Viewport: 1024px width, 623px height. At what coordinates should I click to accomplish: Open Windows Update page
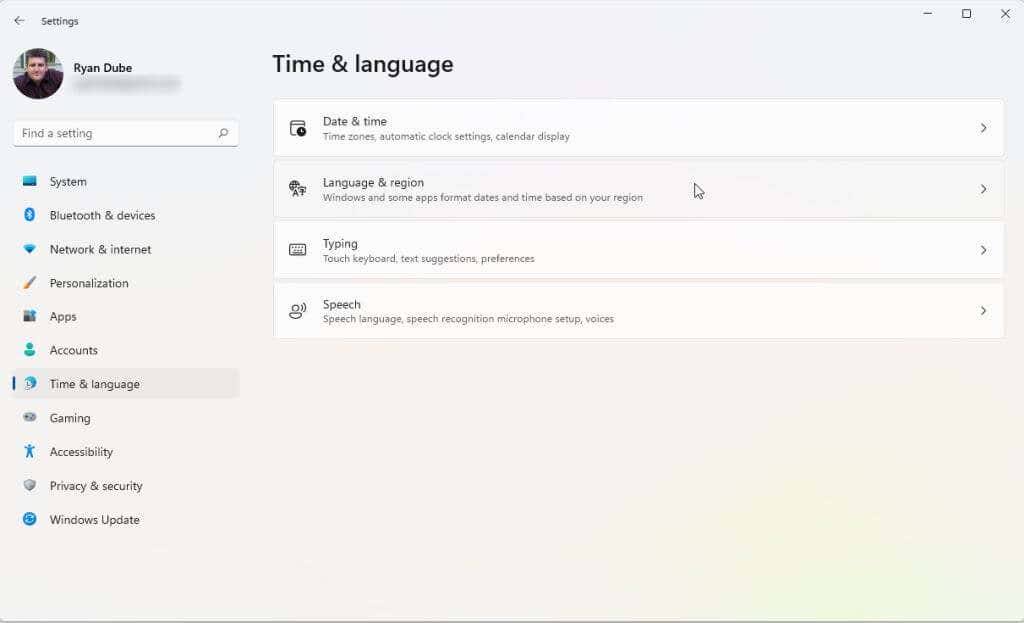click(125, 520)
